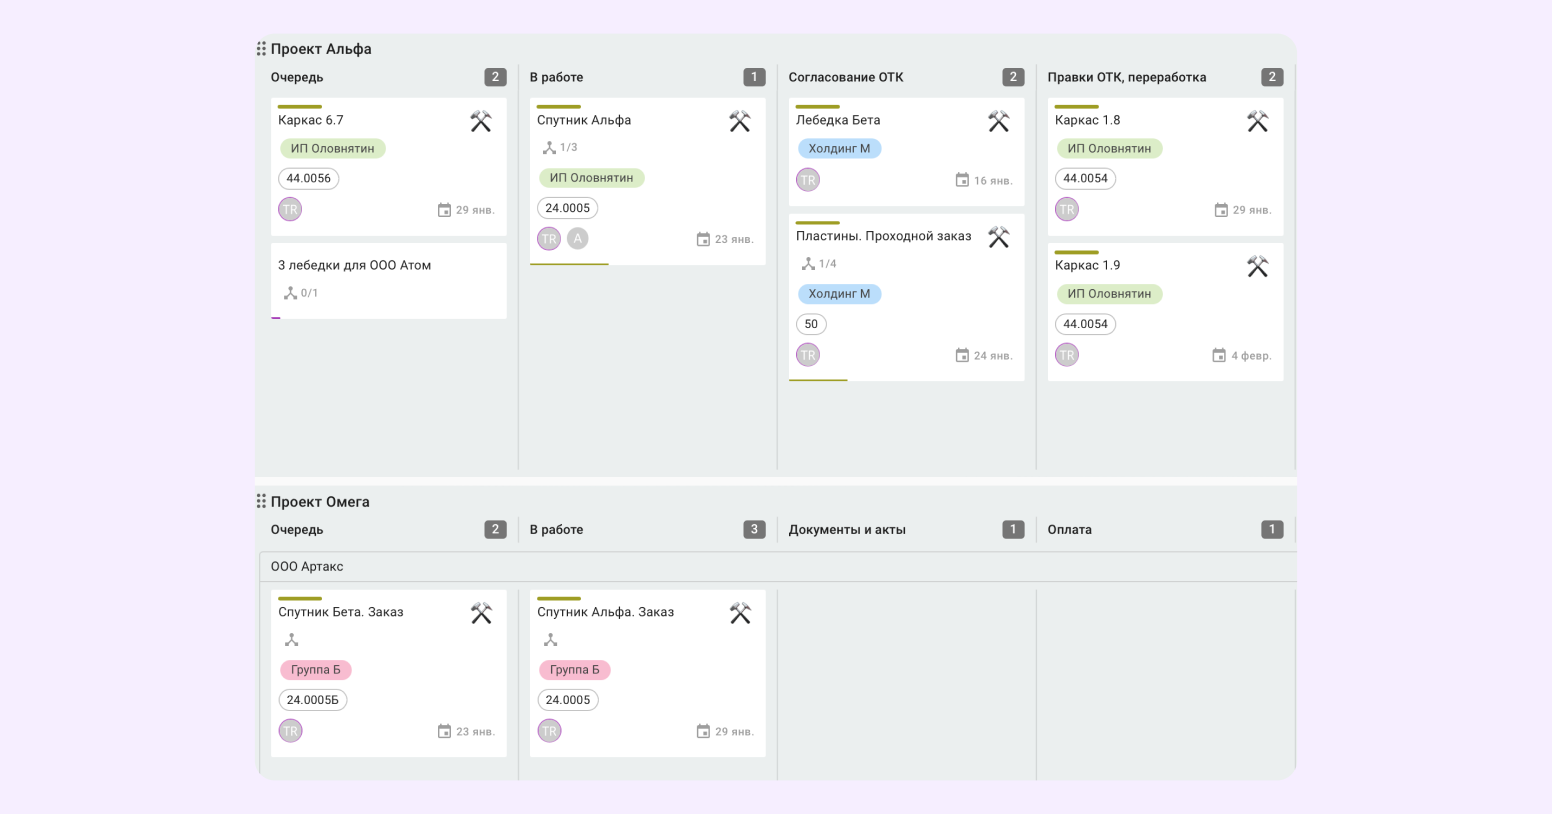Click the gray A avatar on Спутник Альфа
The width and height of the screenshot is (1552, 814).
point(578,239)
